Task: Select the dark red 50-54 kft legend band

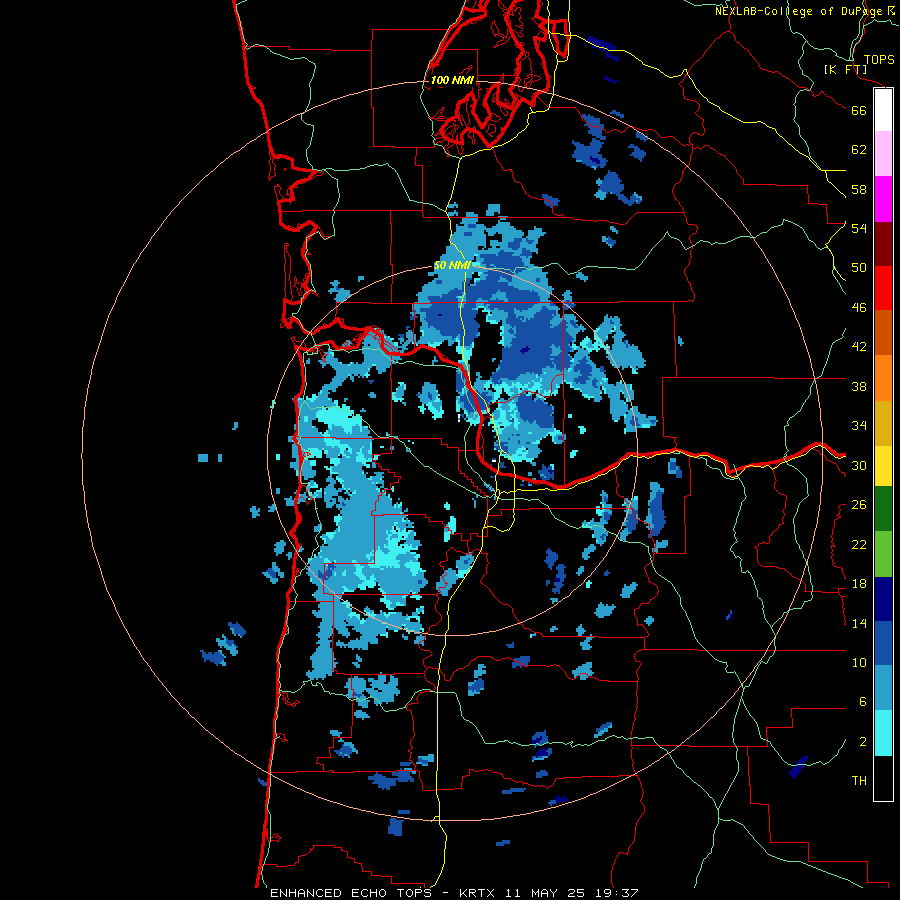Action: pyautogui.click(x=883, y=244)
